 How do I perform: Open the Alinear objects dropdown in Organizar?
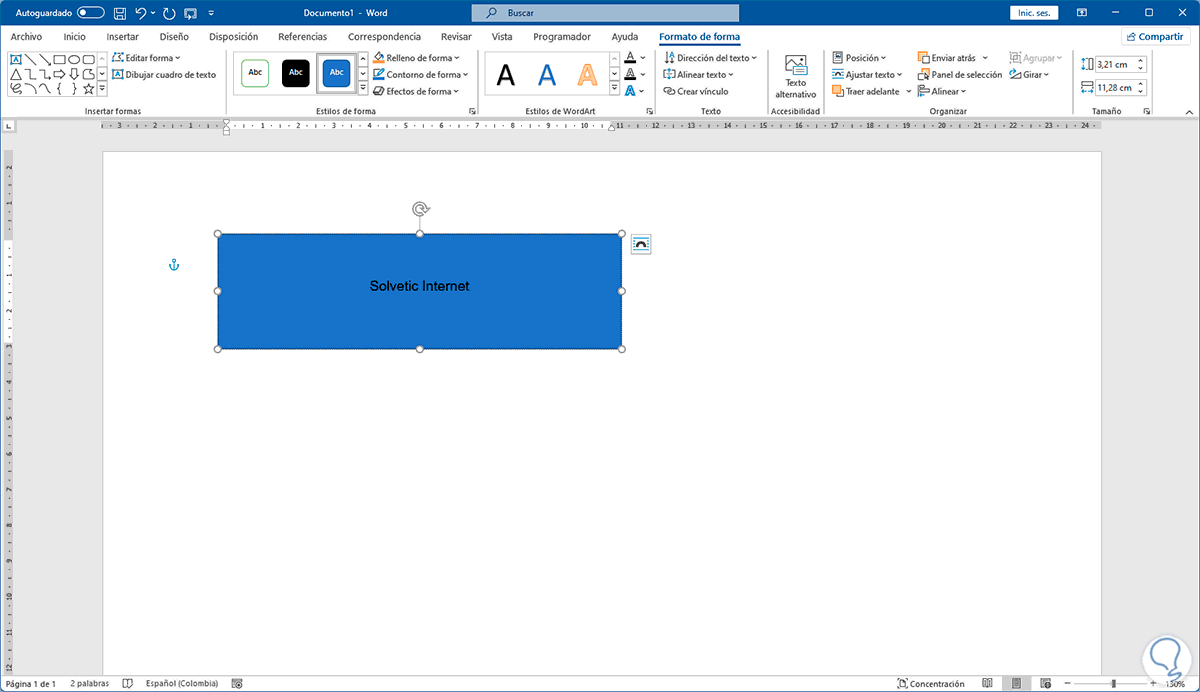[942, 91]
